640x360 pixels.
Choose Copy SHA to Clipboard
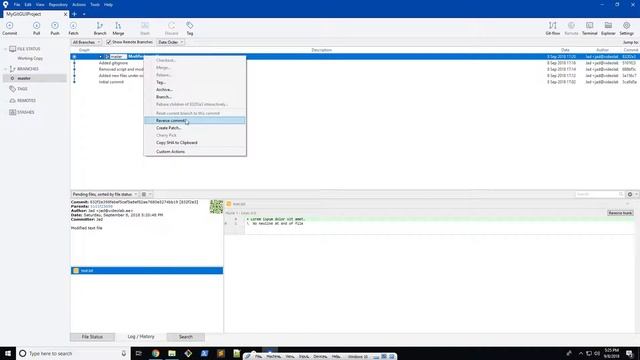pos(195,142)
